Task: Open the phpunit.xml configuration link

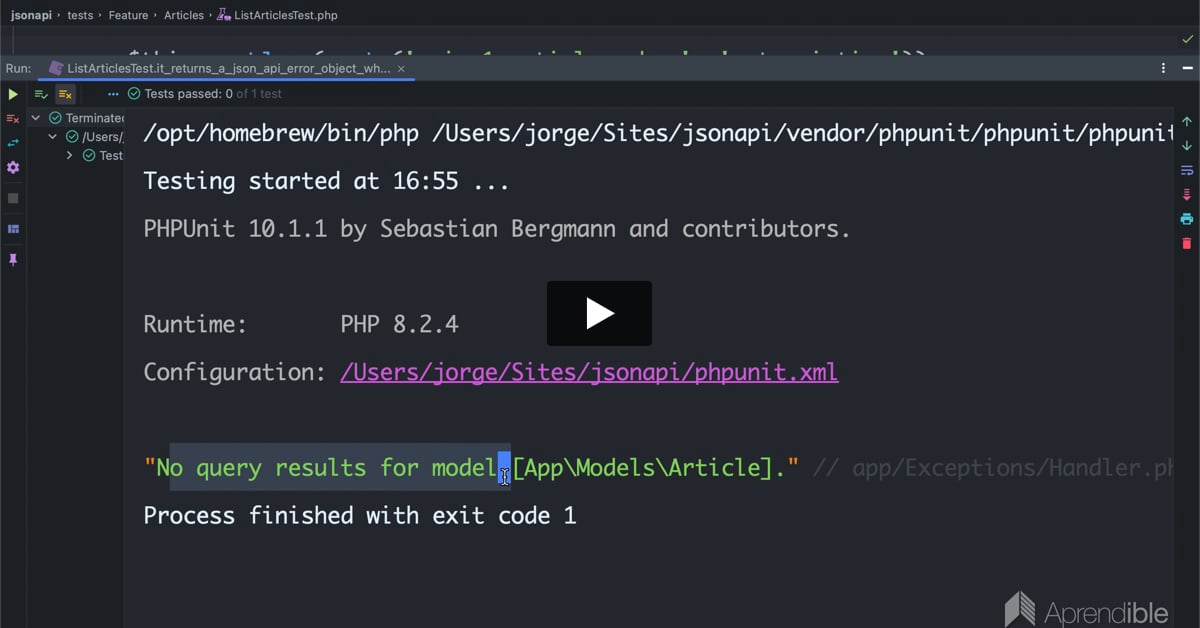Action: pyautogui.click(x=589, y=372)
